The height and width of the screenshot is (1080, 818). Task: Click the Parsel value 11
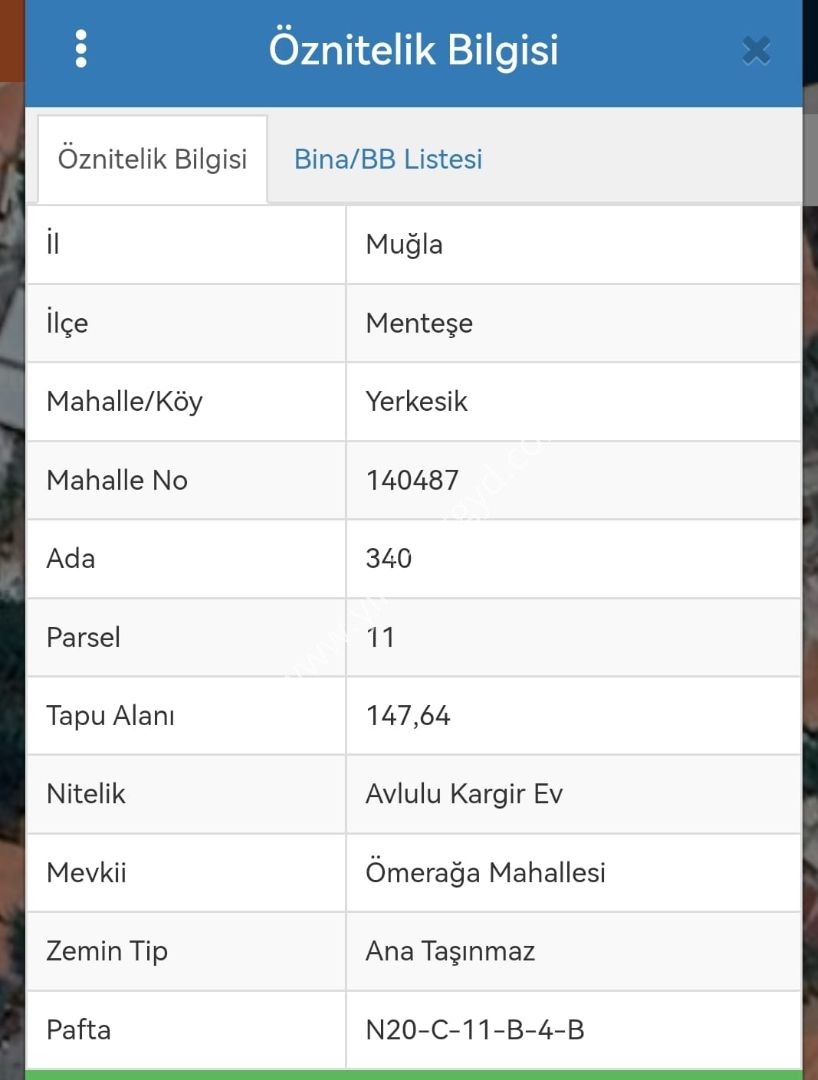click(380, 637)
